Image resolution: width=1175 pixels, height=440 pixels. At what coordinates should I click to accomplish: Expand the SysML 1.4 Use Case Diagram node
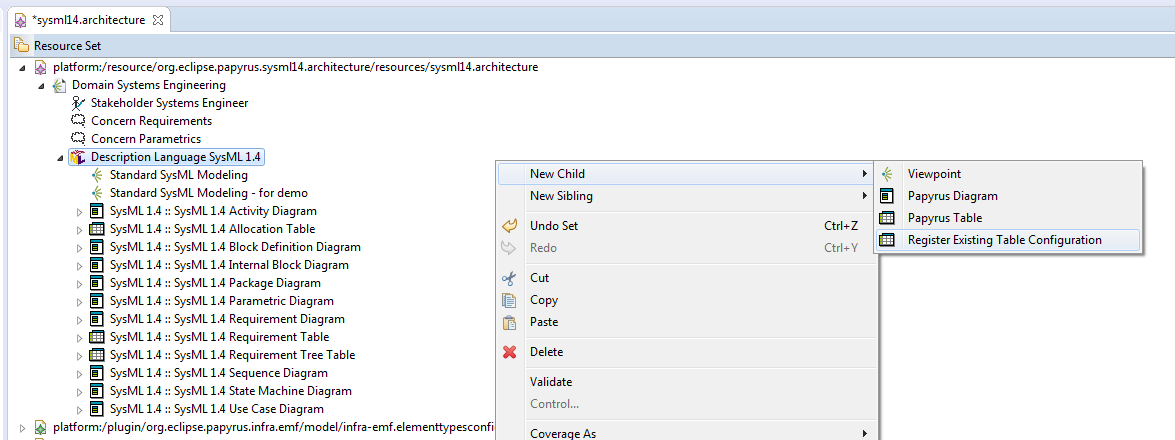(x=80, y=409)
